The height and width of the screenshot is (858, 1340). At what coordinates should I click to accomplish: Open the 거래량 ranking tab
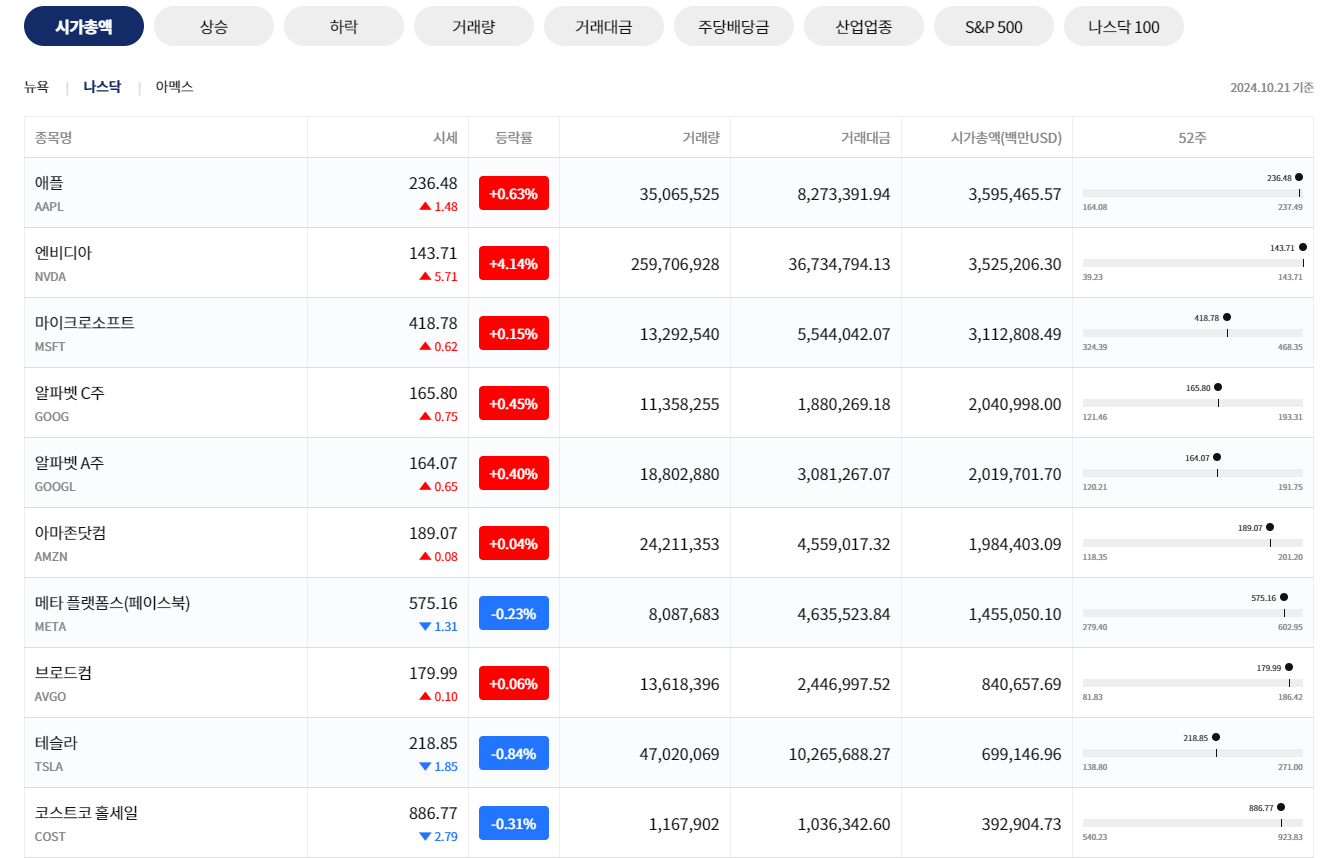point(474,26)
